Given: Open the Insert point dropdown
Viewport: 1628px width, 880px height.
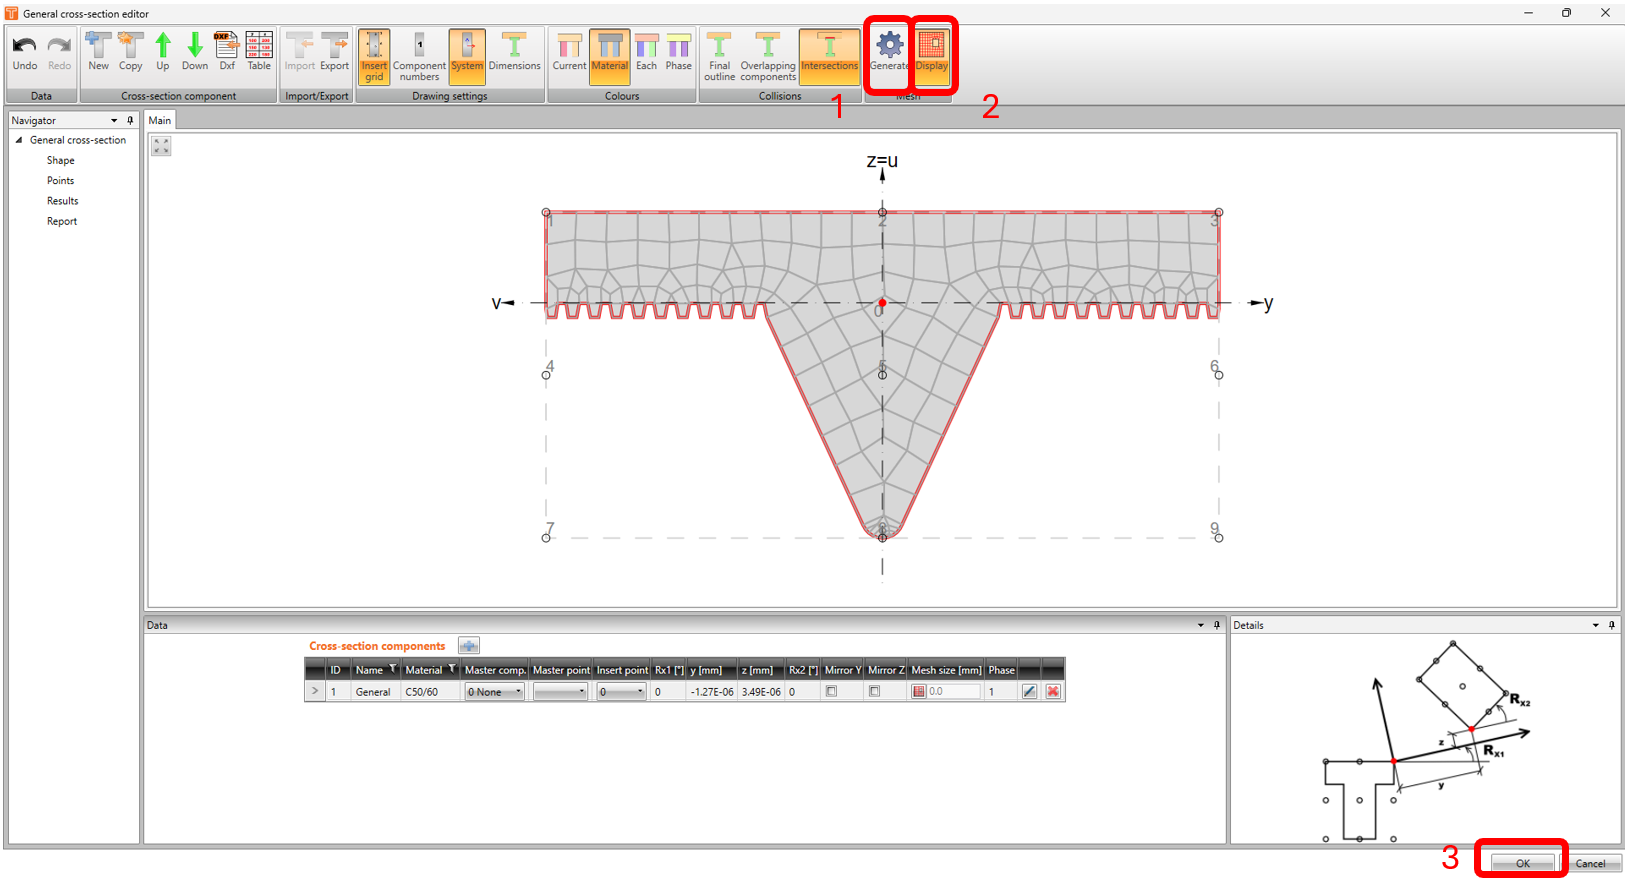Looking at the screenshot, I should point(621,692).
